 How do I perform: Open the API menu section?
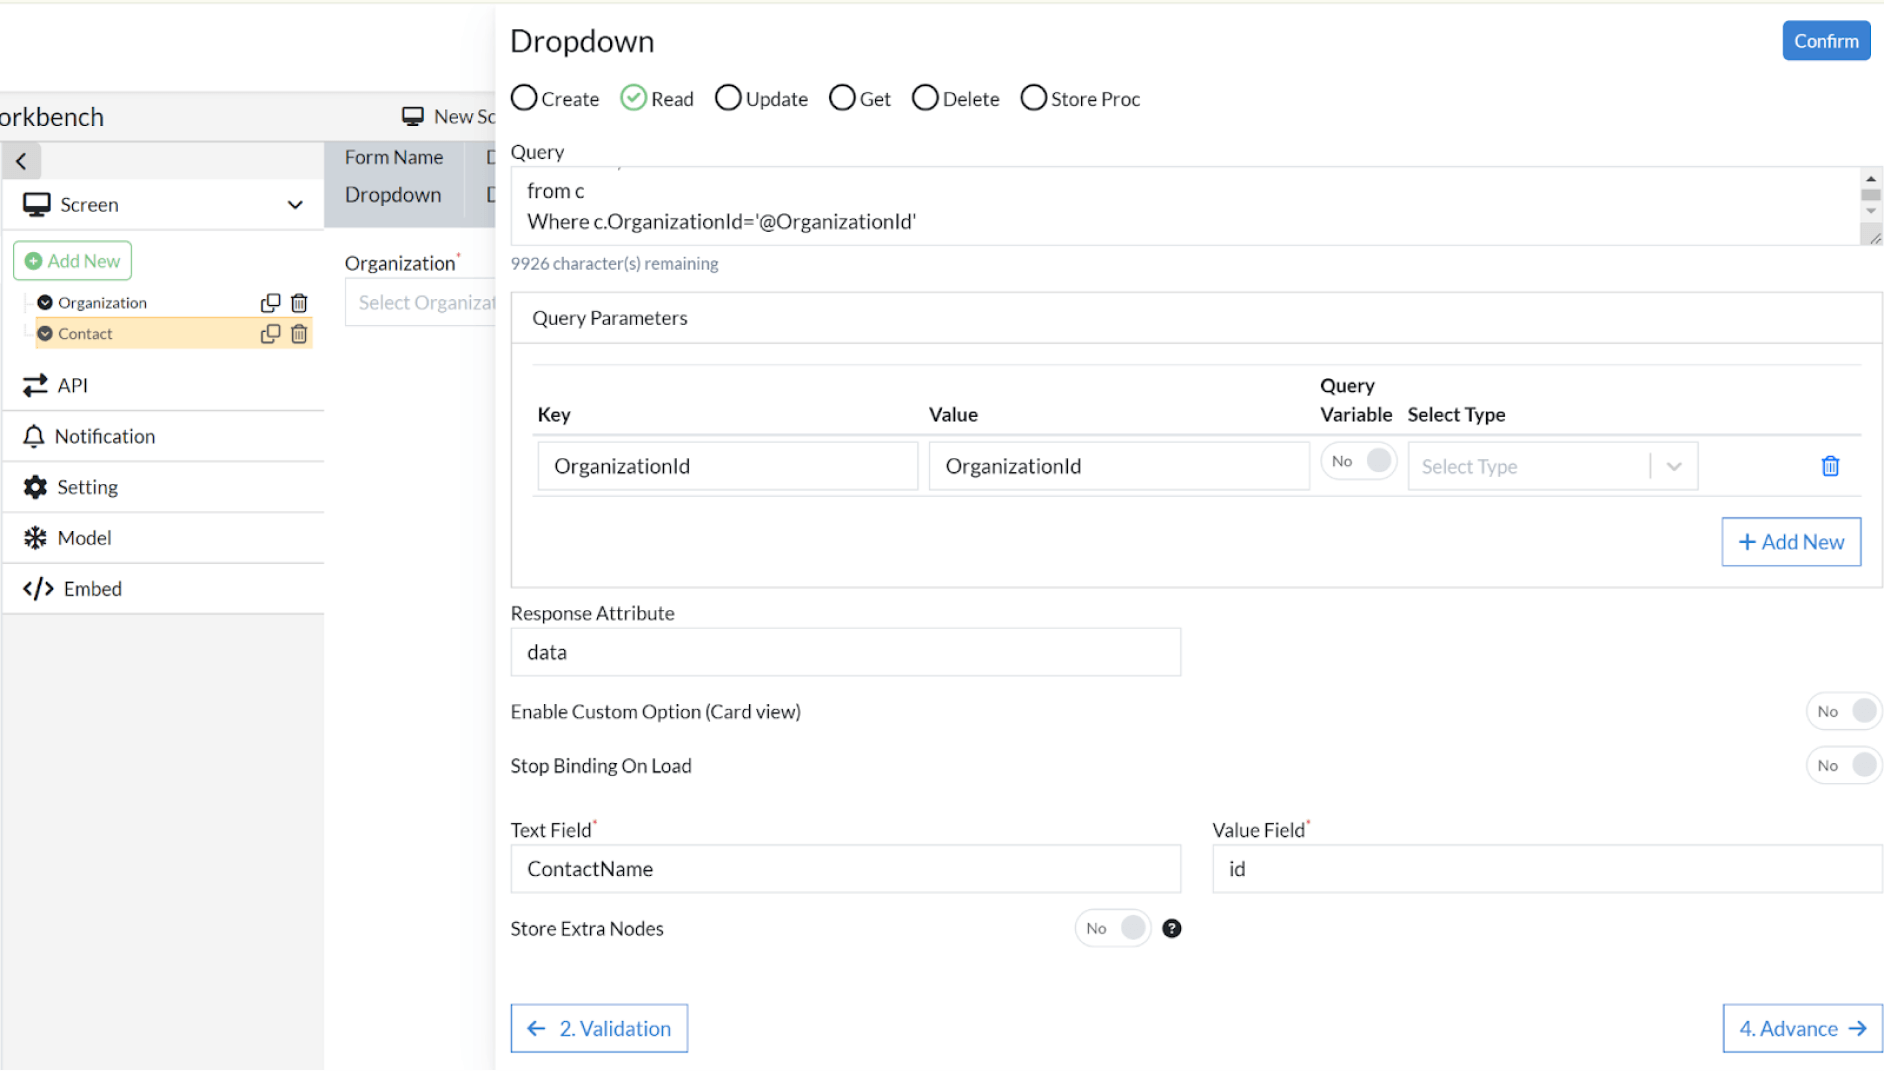coord(70,385)
